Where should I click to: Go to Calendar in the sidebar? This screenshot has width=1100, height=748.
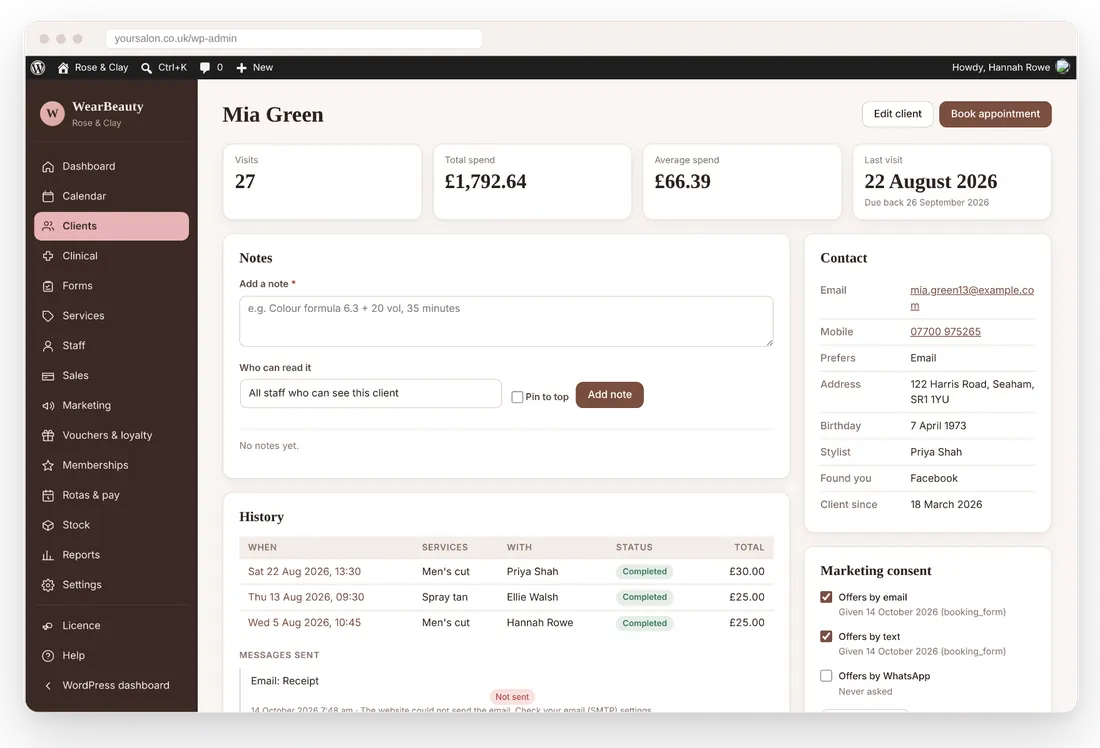tap(112, 196)
